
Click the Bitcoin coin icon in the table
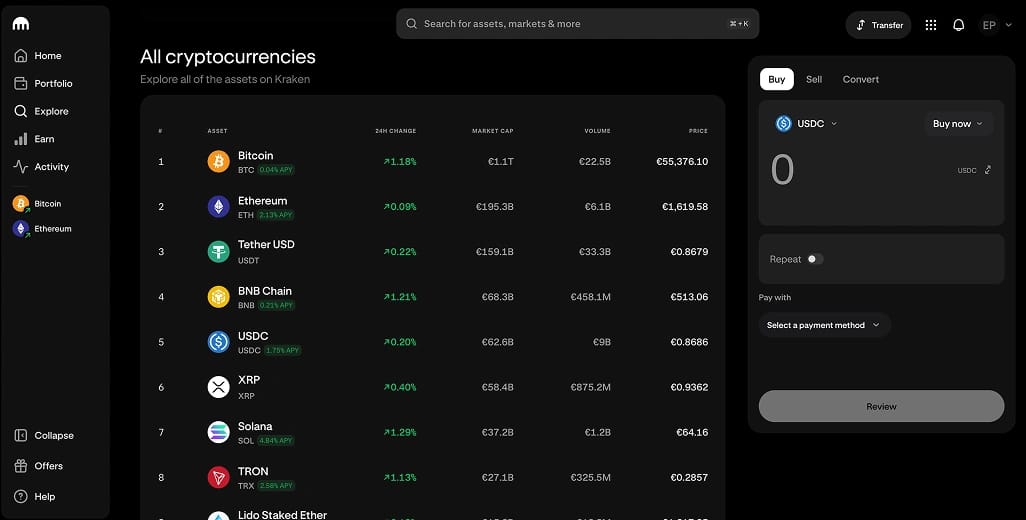[x=219, y=162]
